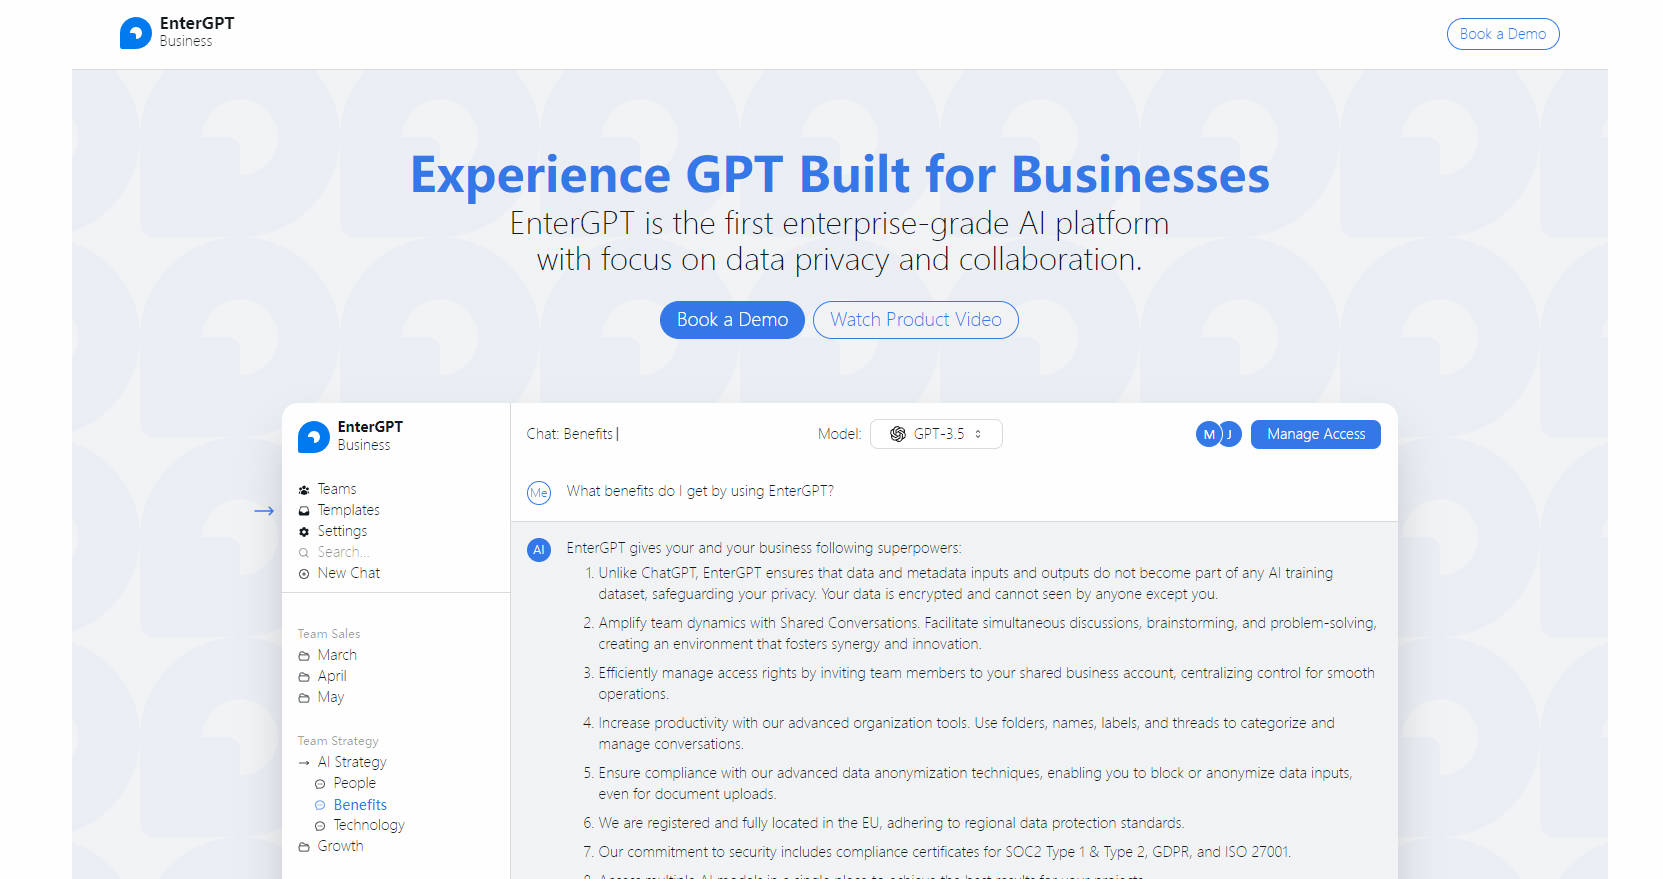
Task: Click the 'Me' avatar next to the question
Action: [539, 492]
